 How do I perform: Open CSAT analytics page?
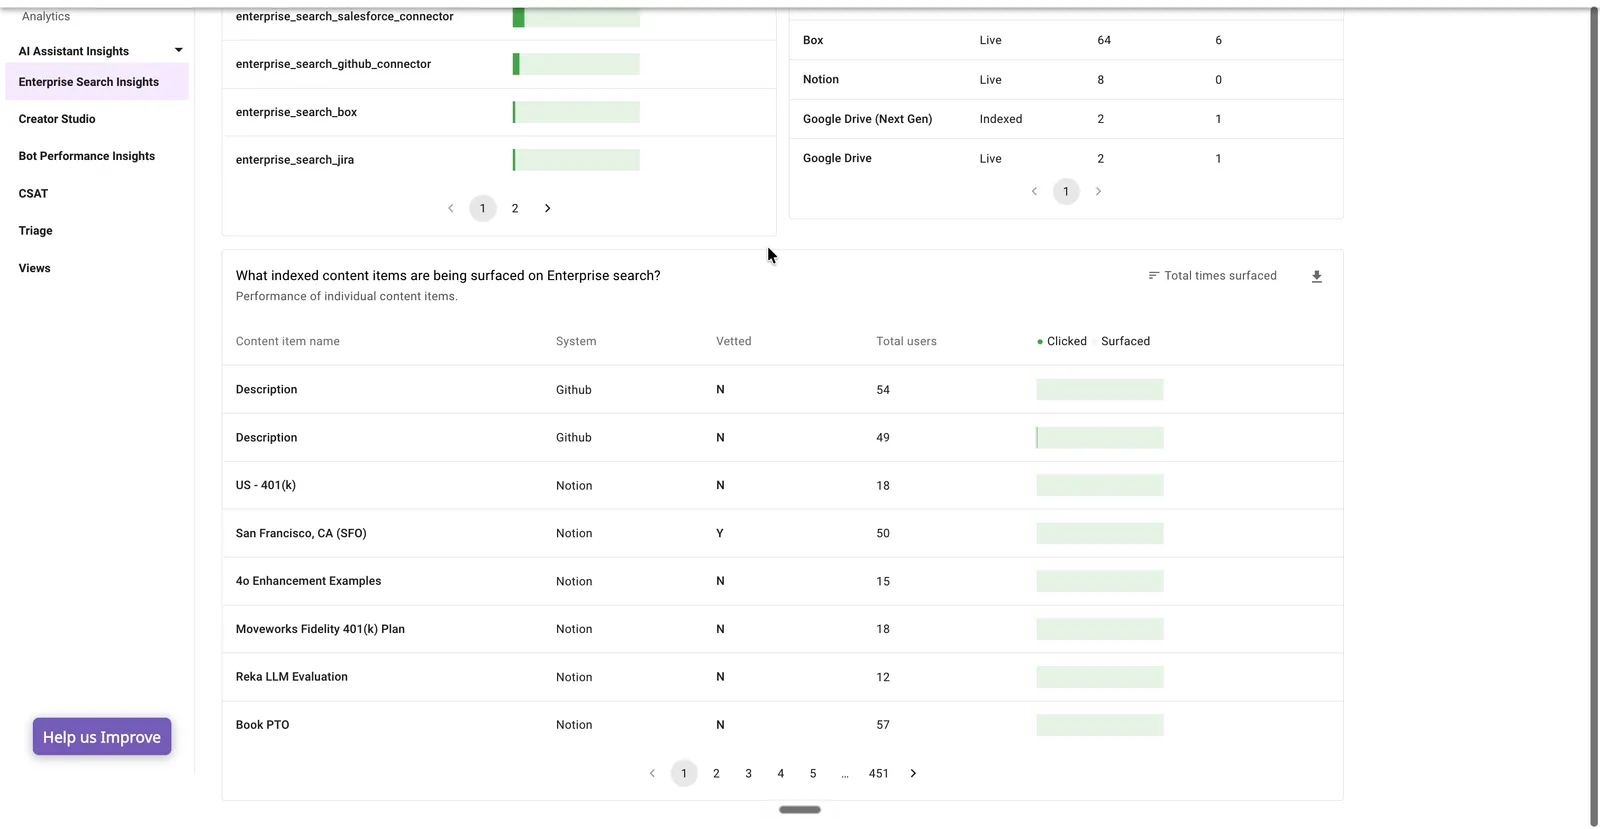click(x=33, y=194)
